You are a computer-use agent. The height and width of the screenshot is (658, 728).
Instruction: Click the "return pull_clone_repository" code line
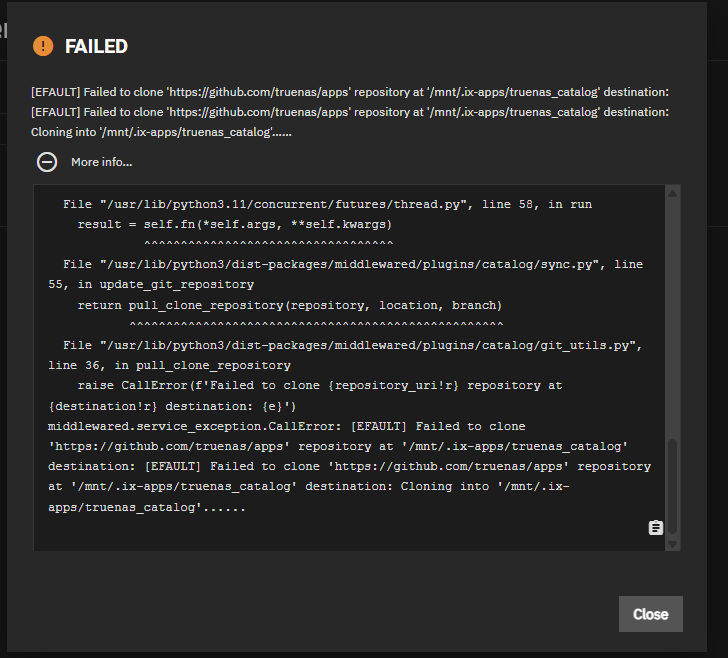(x=290, y=305)
